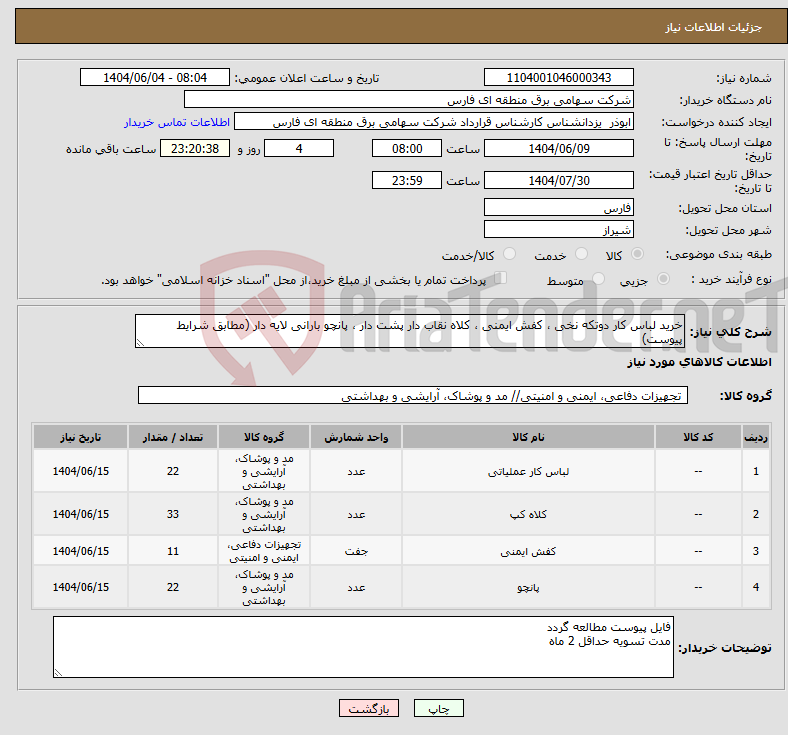788x735 pixels.
Task: Click the date 1404/06/15 in لباس کار عملیاتی row
Action: (x=80, y=471)
